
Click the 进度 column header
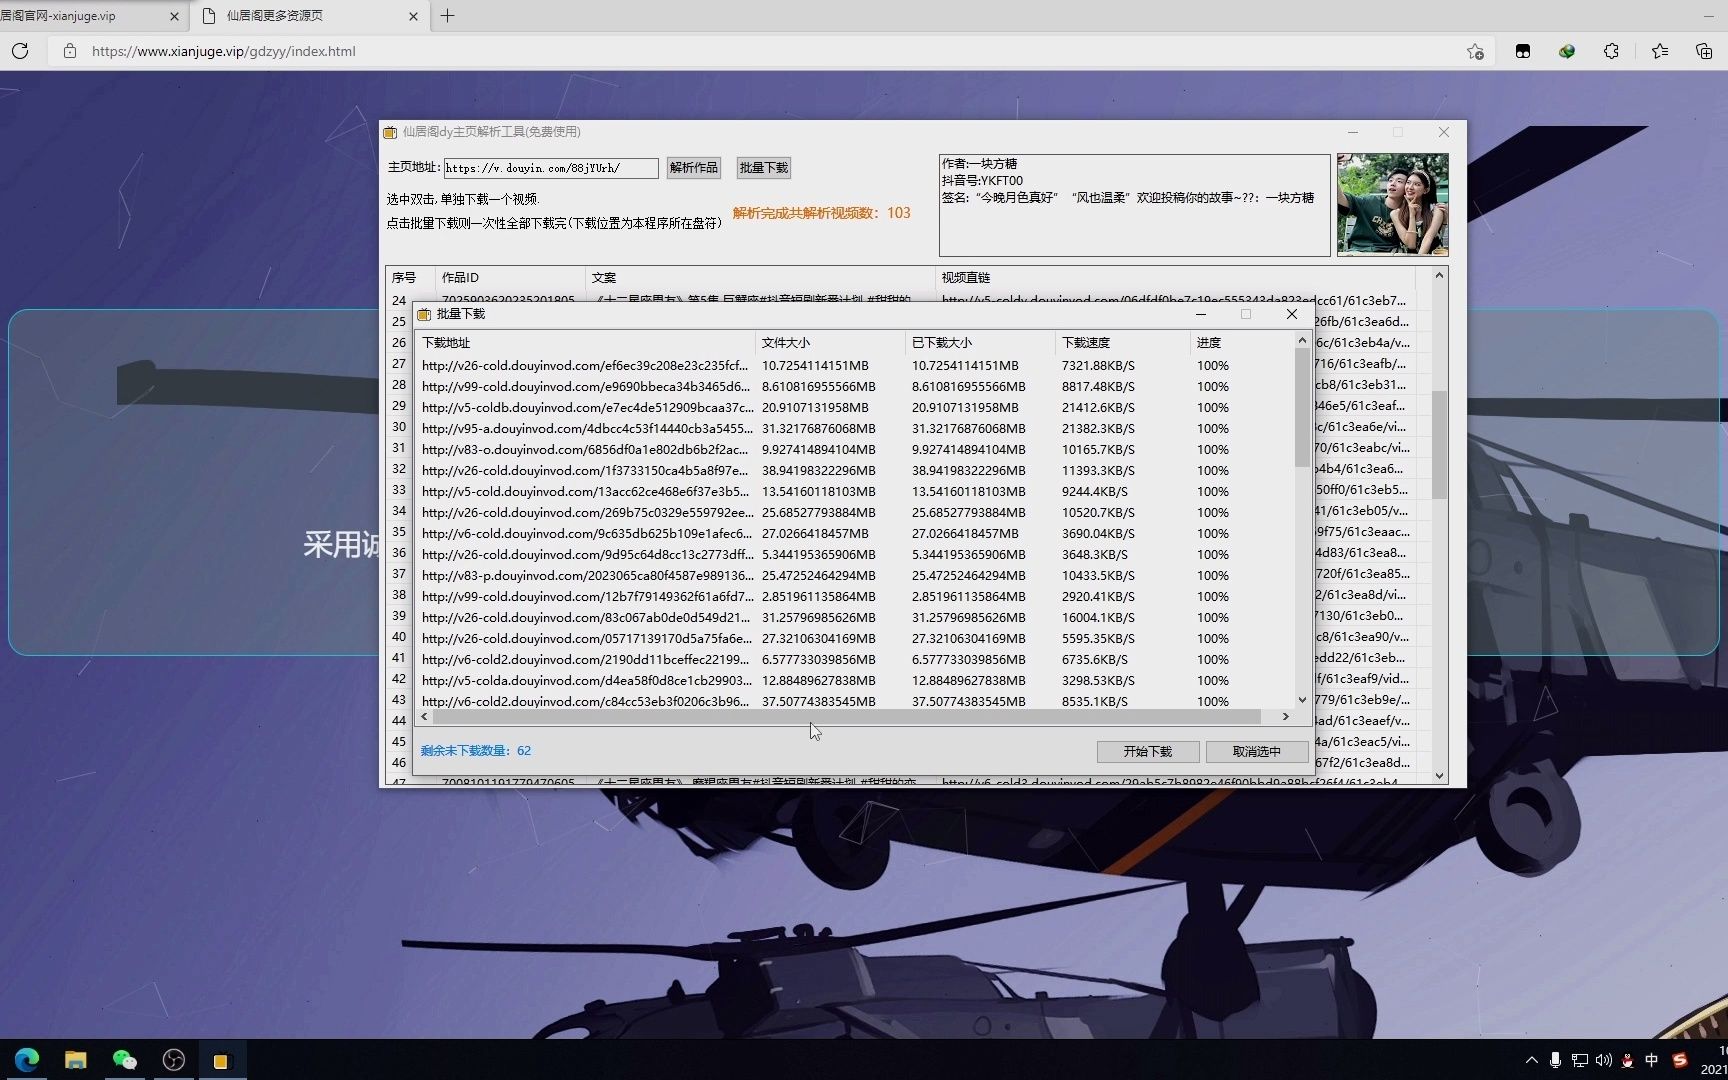coord(1242,342)
